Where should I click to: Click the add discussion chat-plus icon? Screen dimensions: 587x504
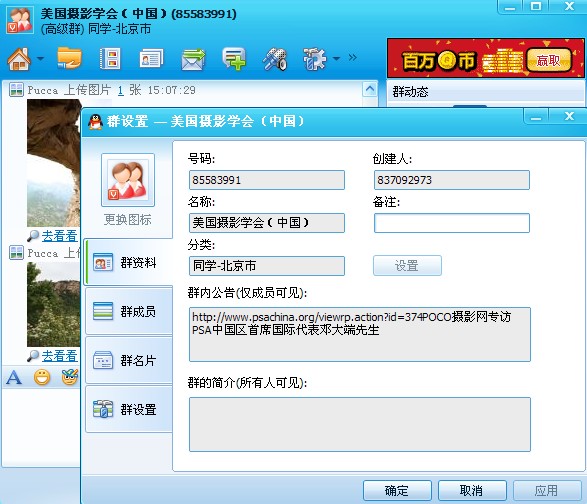pos(234,59)
